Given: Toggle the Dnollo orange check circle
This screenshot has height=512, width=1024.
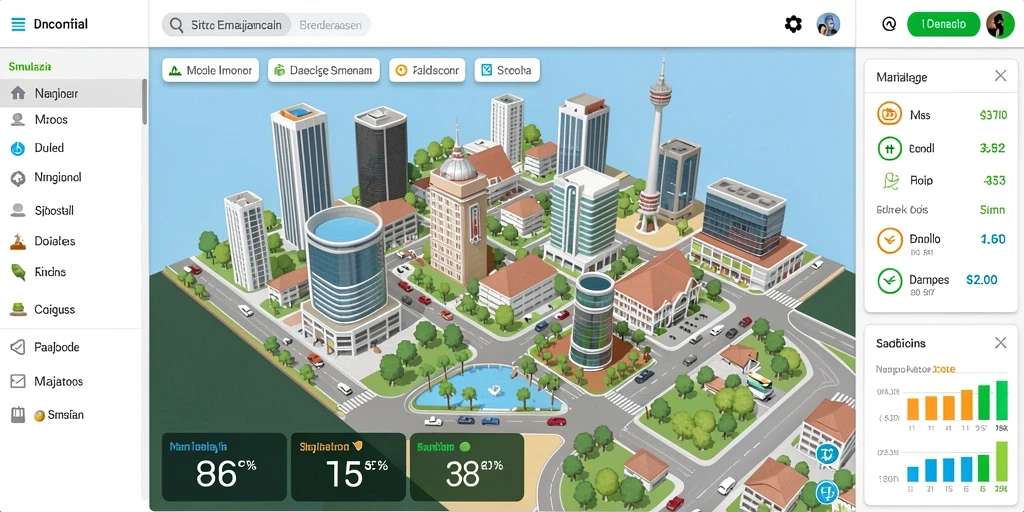Looking at the screenshot, I should [889, 240].
